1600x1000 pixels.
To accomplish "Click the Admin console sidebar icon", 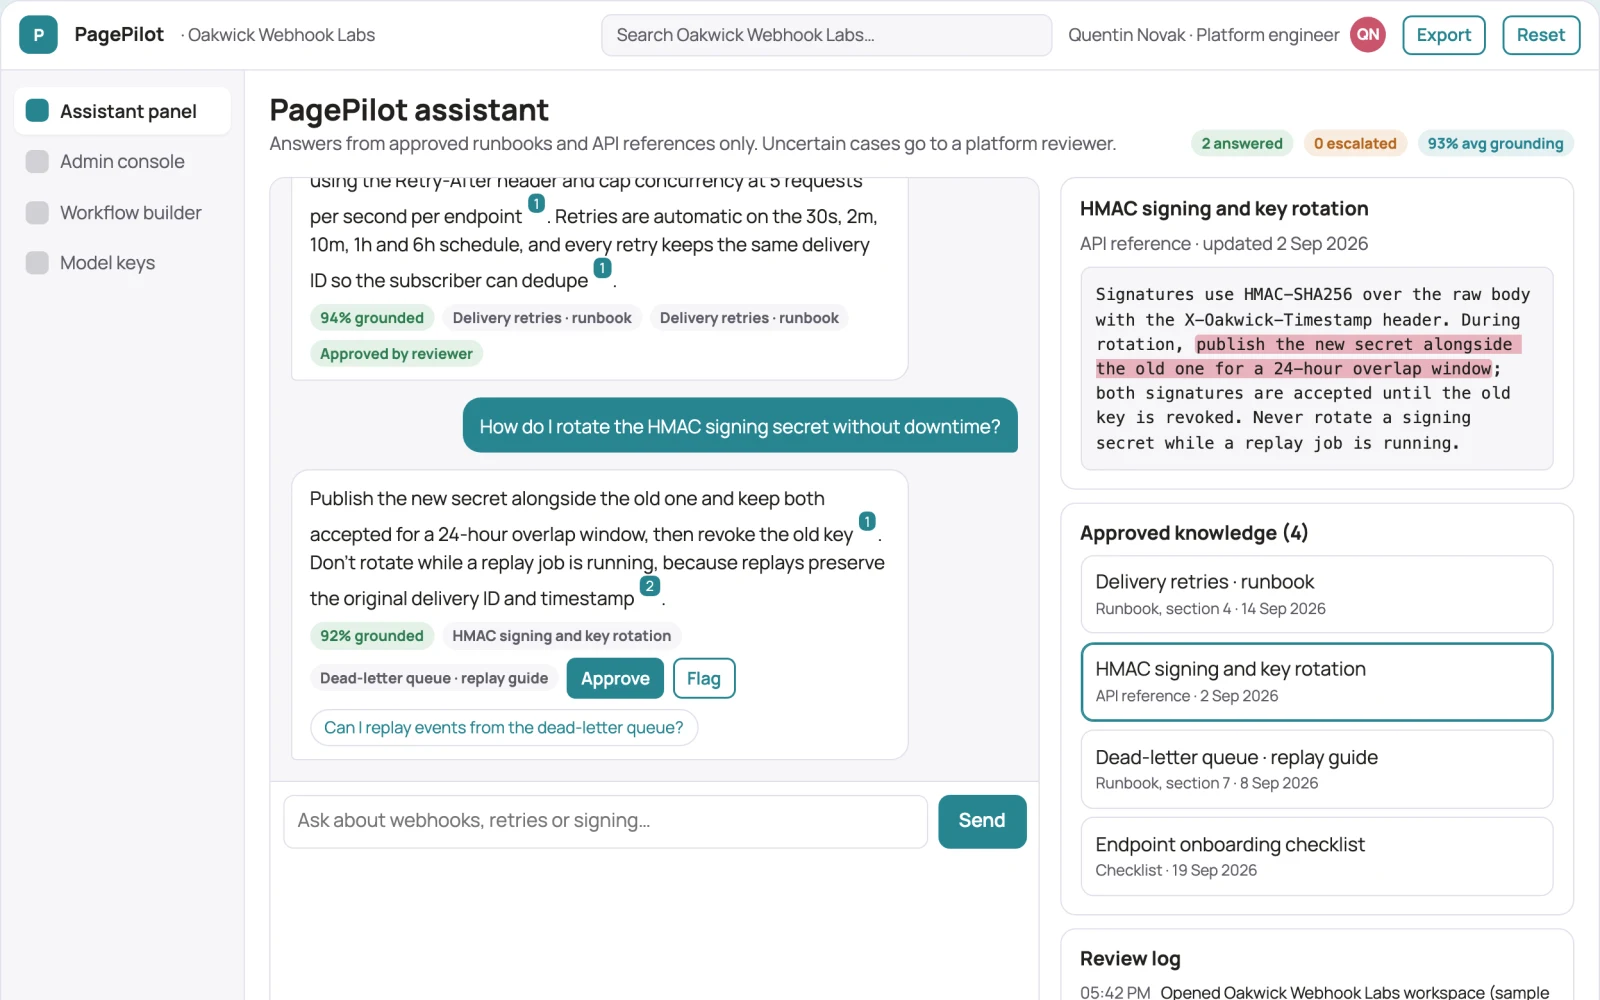I will click(37, 161).
